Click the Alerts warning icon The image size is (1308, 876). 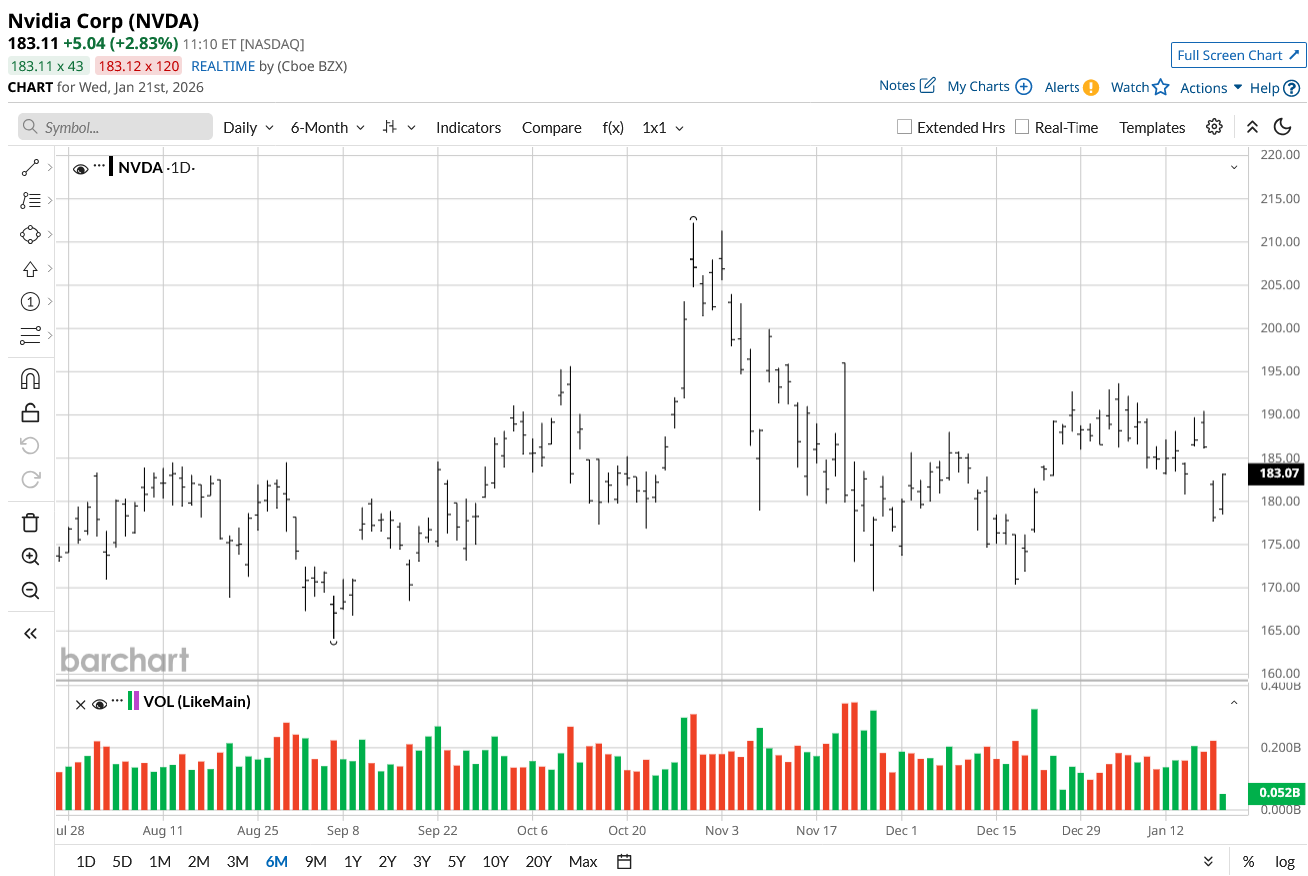(x=1091, y=87)
